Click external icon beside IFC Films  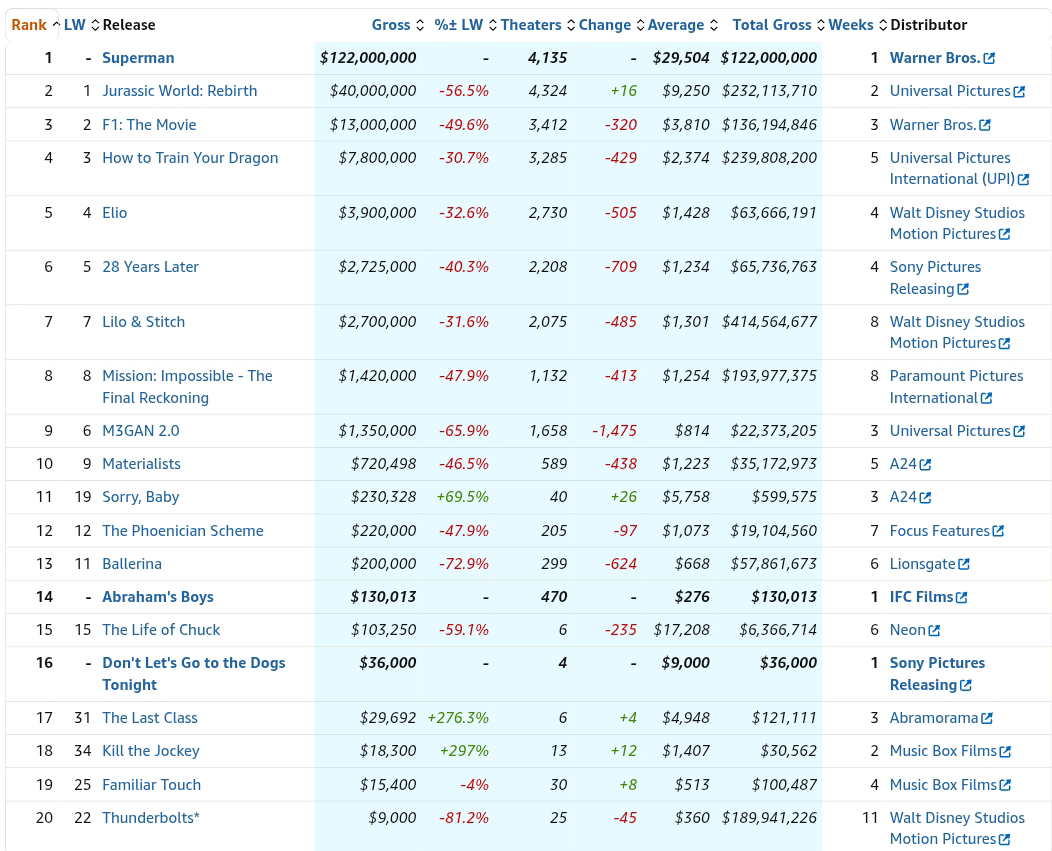tap(961, 597)
